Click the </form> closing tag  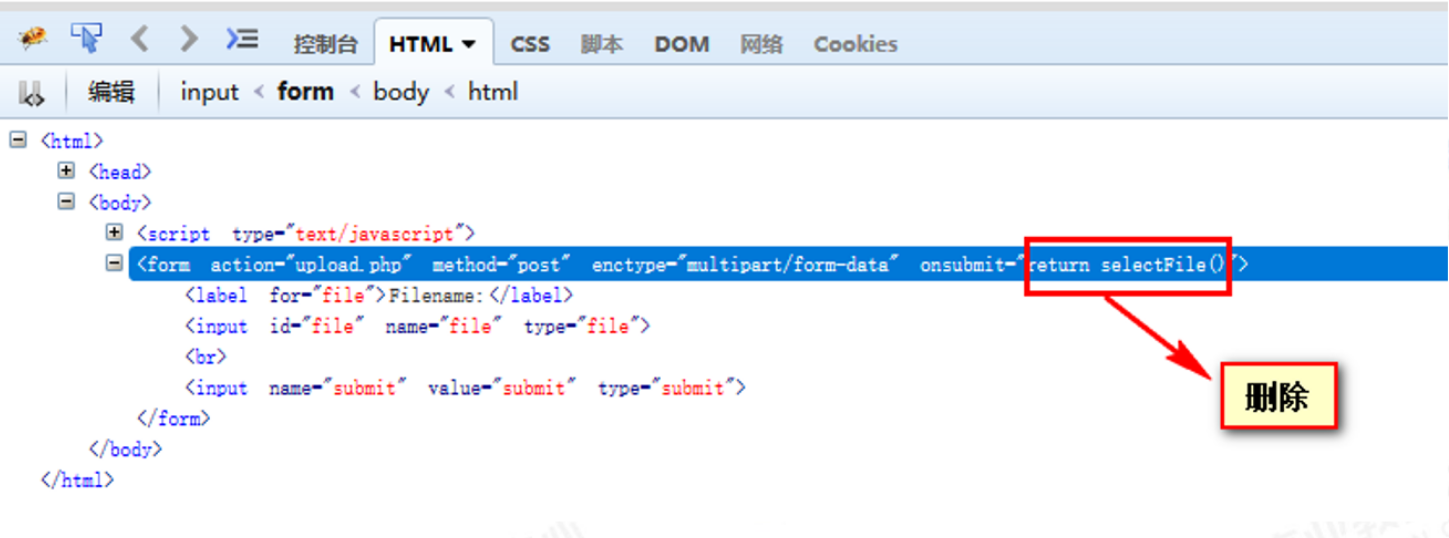(x=173, y=419)
